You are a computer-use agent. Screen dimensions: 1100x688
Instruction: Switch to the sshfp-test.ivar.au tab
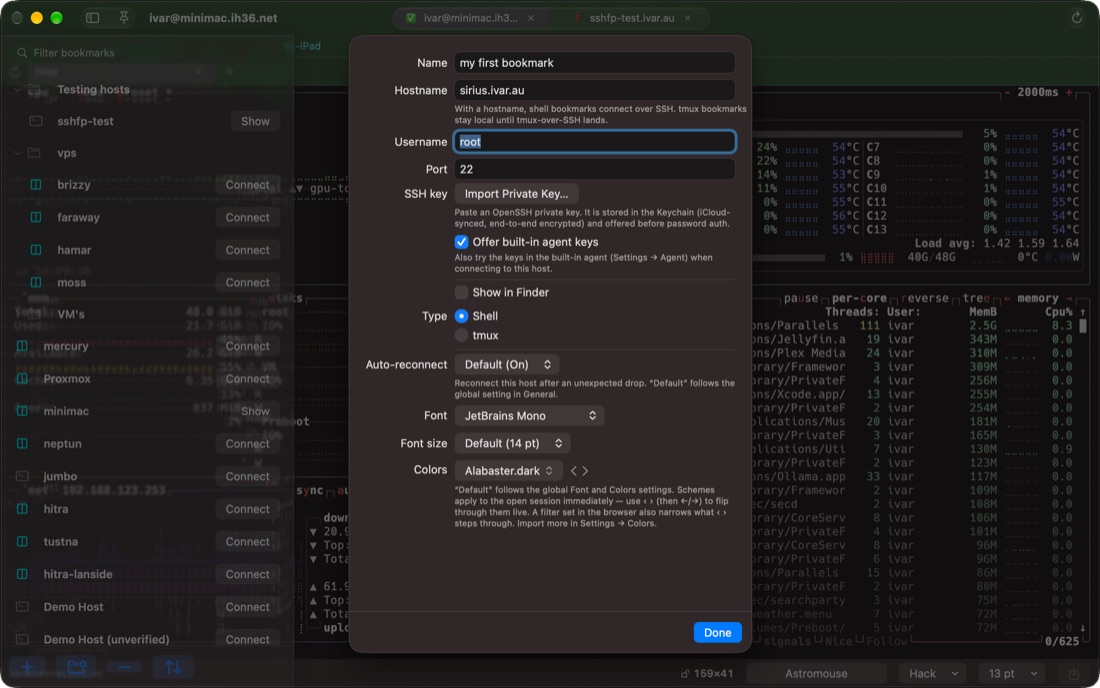(631, 18)
